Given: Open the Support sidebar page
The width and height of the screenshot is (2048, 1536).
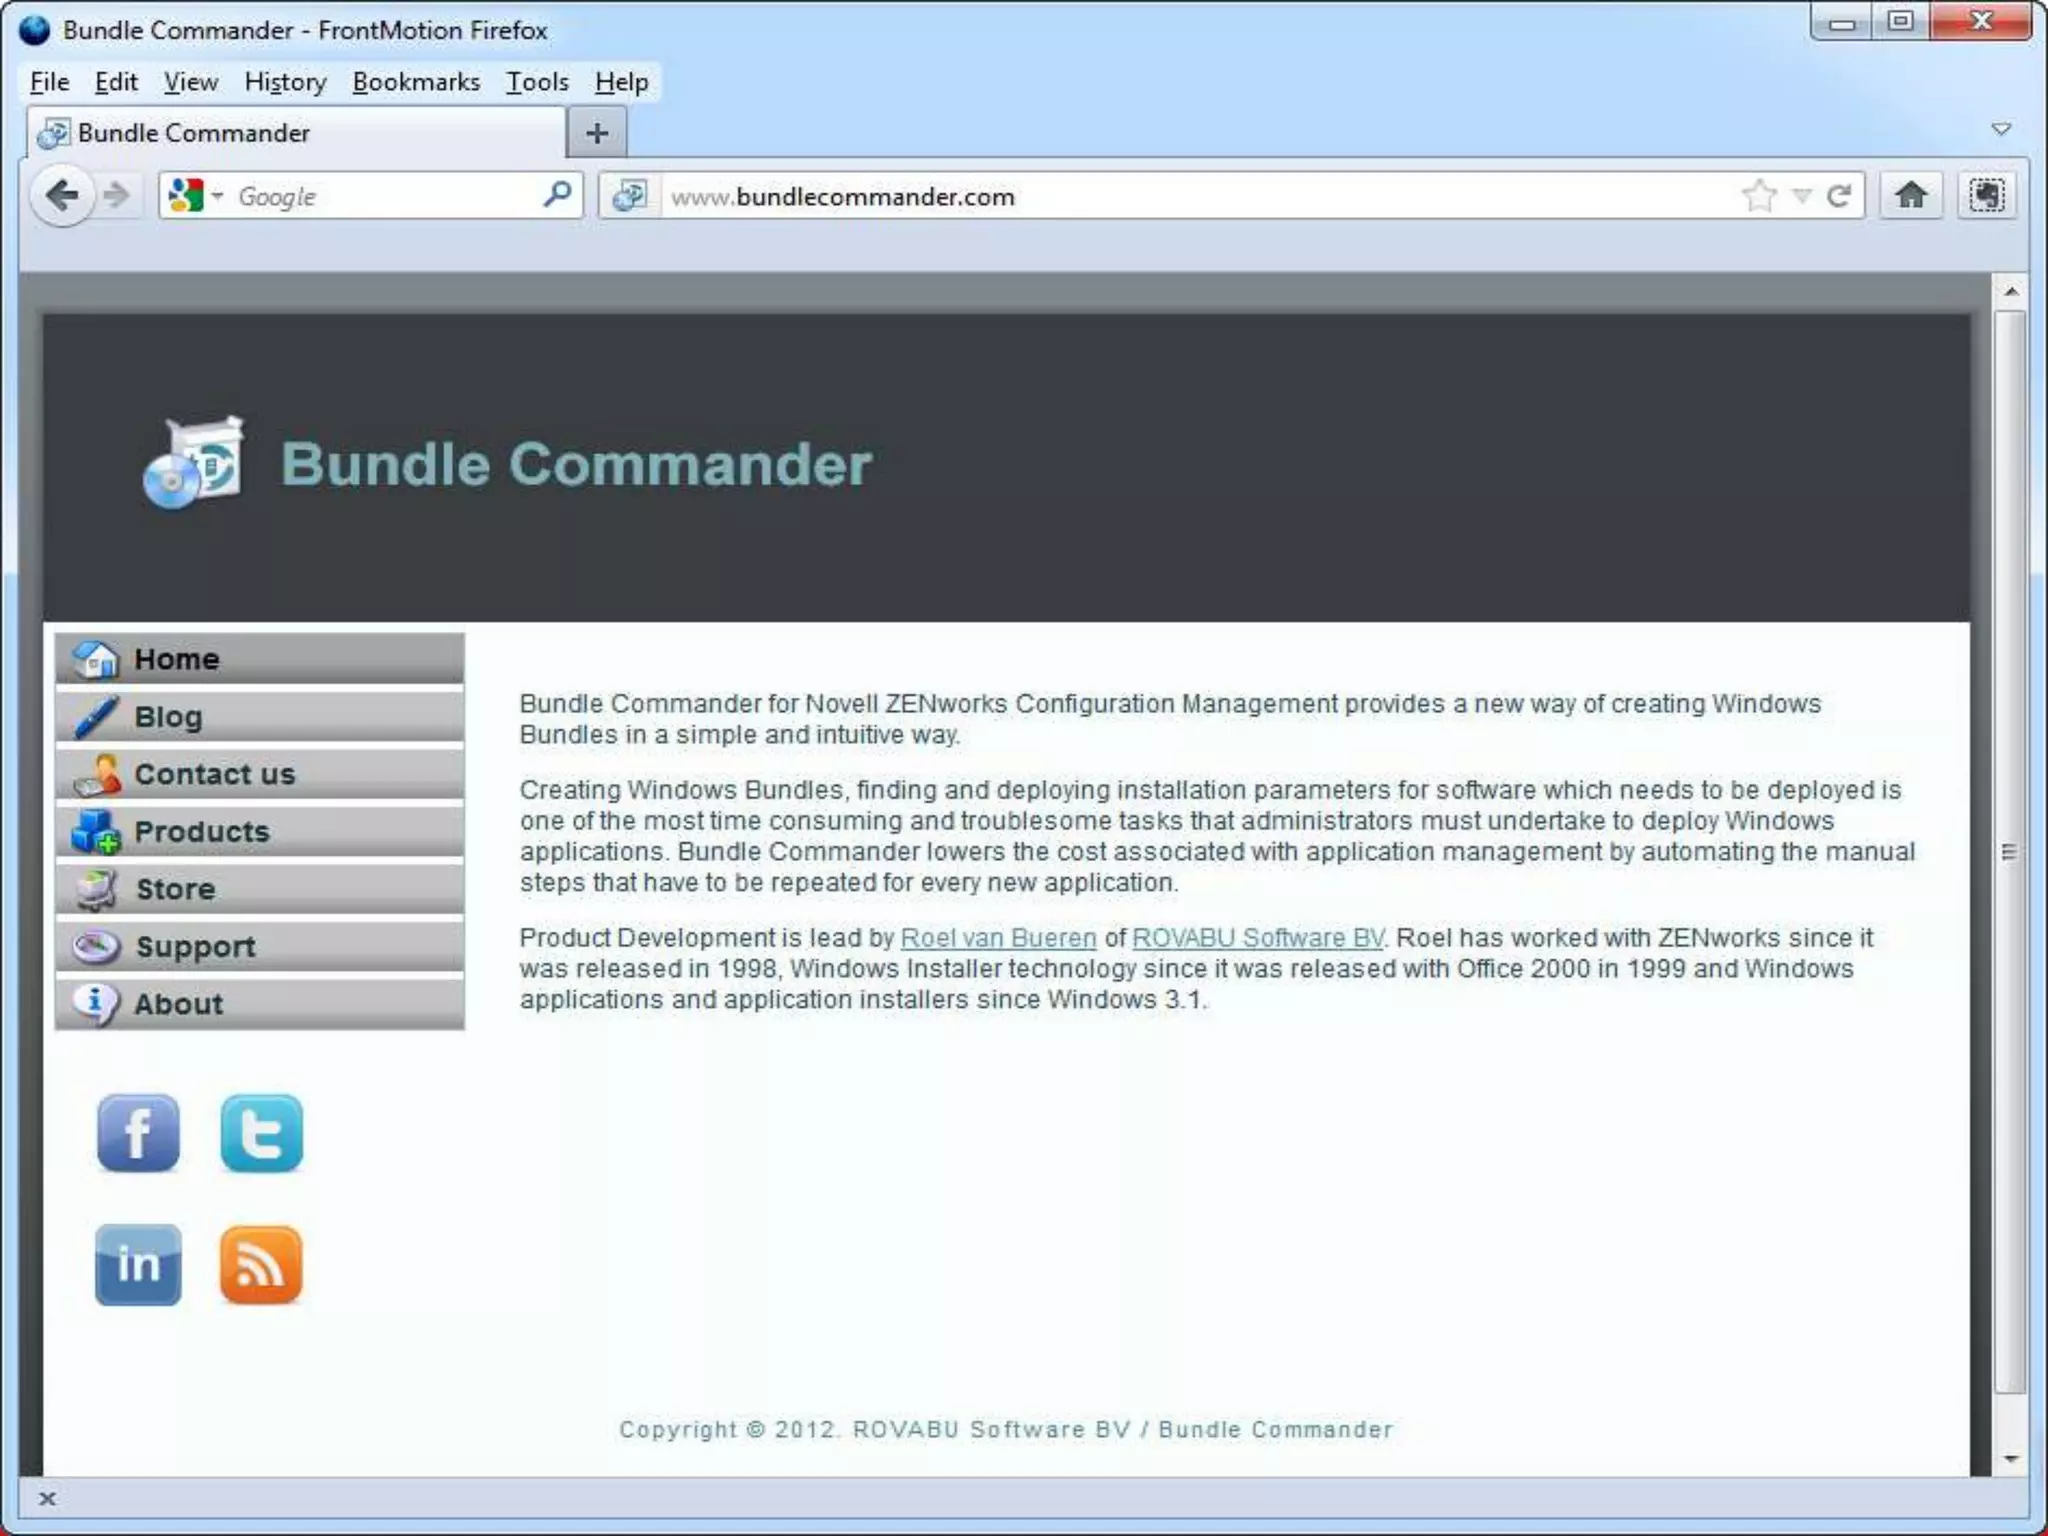Looking at the screenshot, I should point(260,946).
